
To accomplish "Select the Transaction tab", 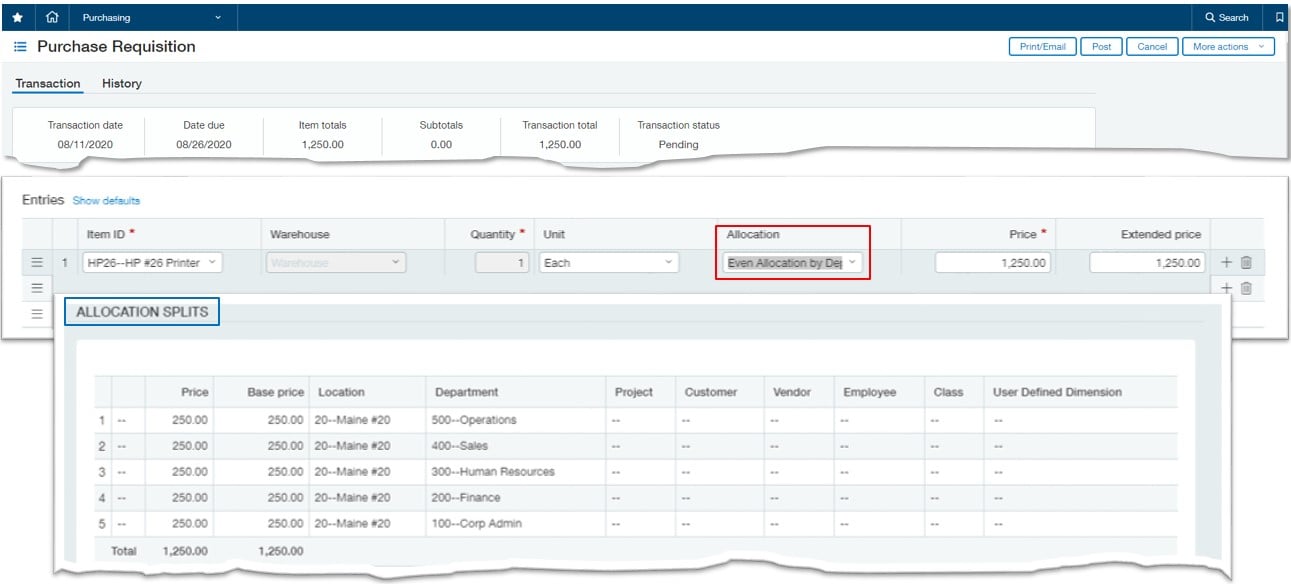I will point(47,84).
